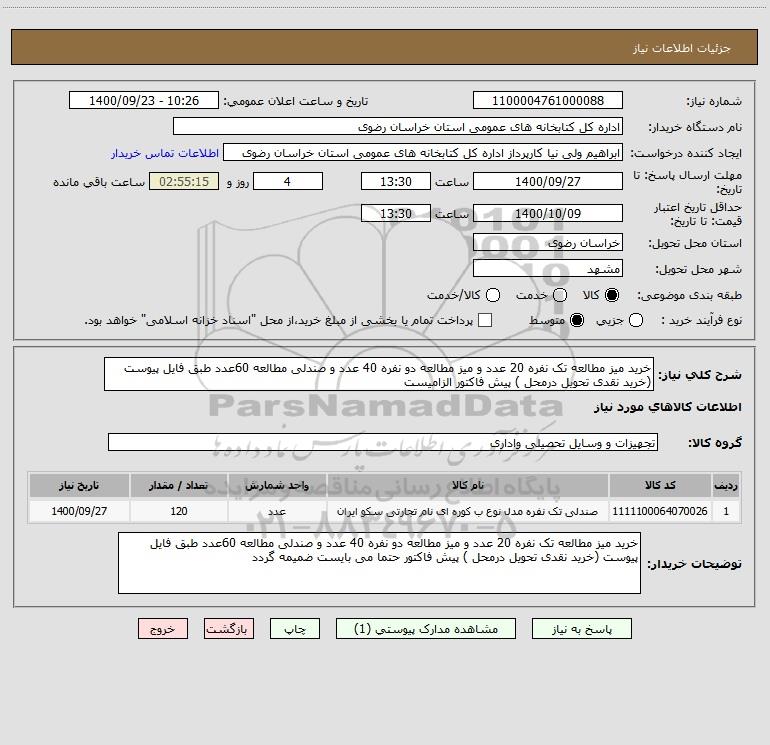This screenshot has width=770, height=745.
Task: Click the price validity time 13:30 field
Action: point(396,213)
